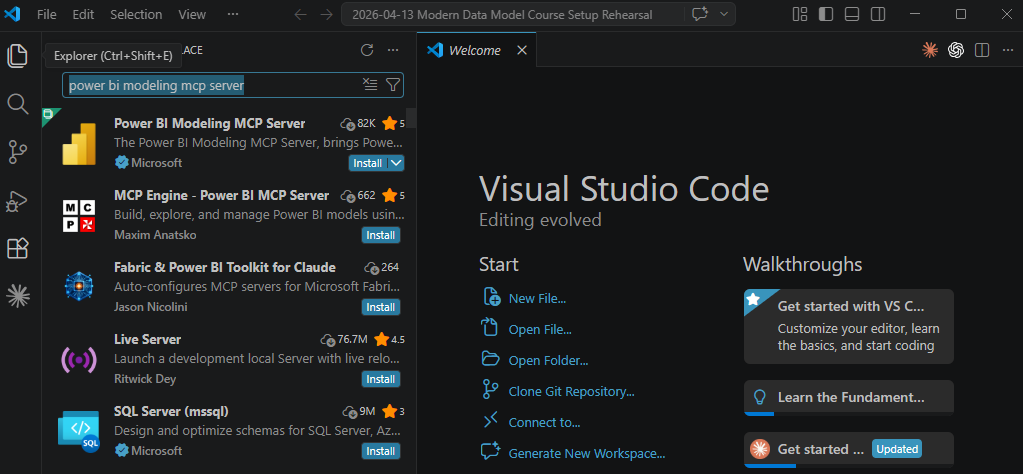Click the Live Server purple broadcast logo
Image resolution: width=1023 pixels, height=474 pixels.
pyautogui.click(x=79, y=359)
